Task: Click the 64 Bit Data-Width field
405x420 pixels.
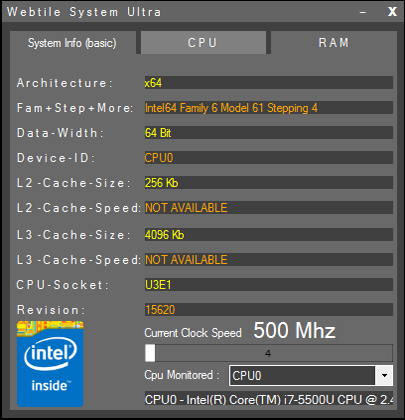Action: 269,133
